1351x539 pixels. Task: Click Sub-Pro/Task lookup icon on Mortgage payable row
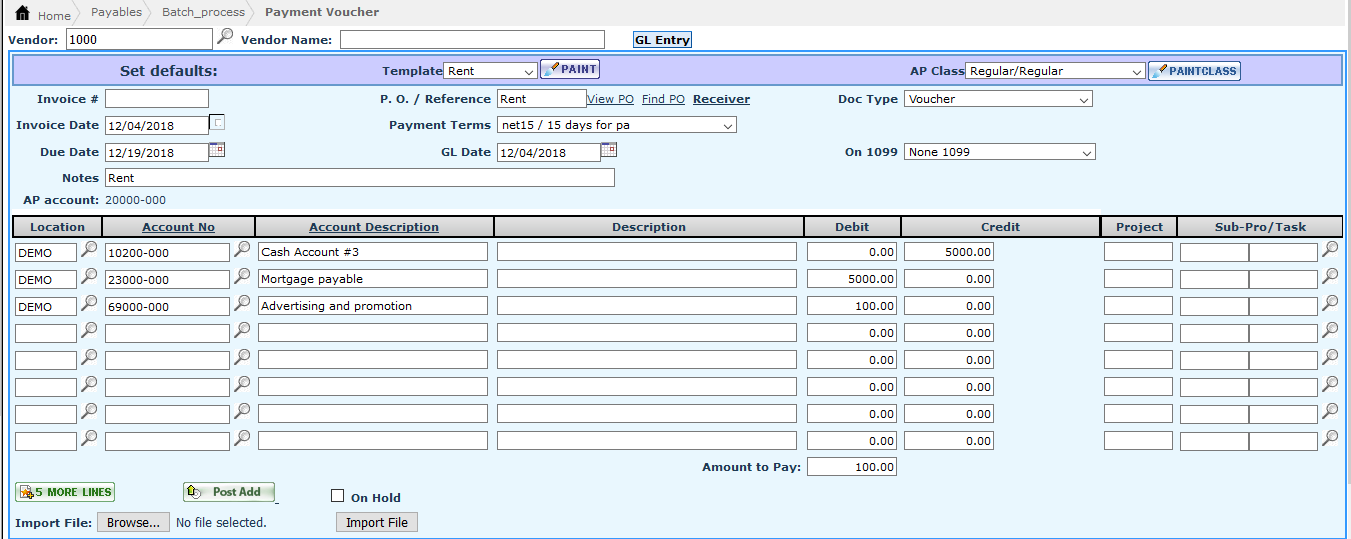(1330, 277)
